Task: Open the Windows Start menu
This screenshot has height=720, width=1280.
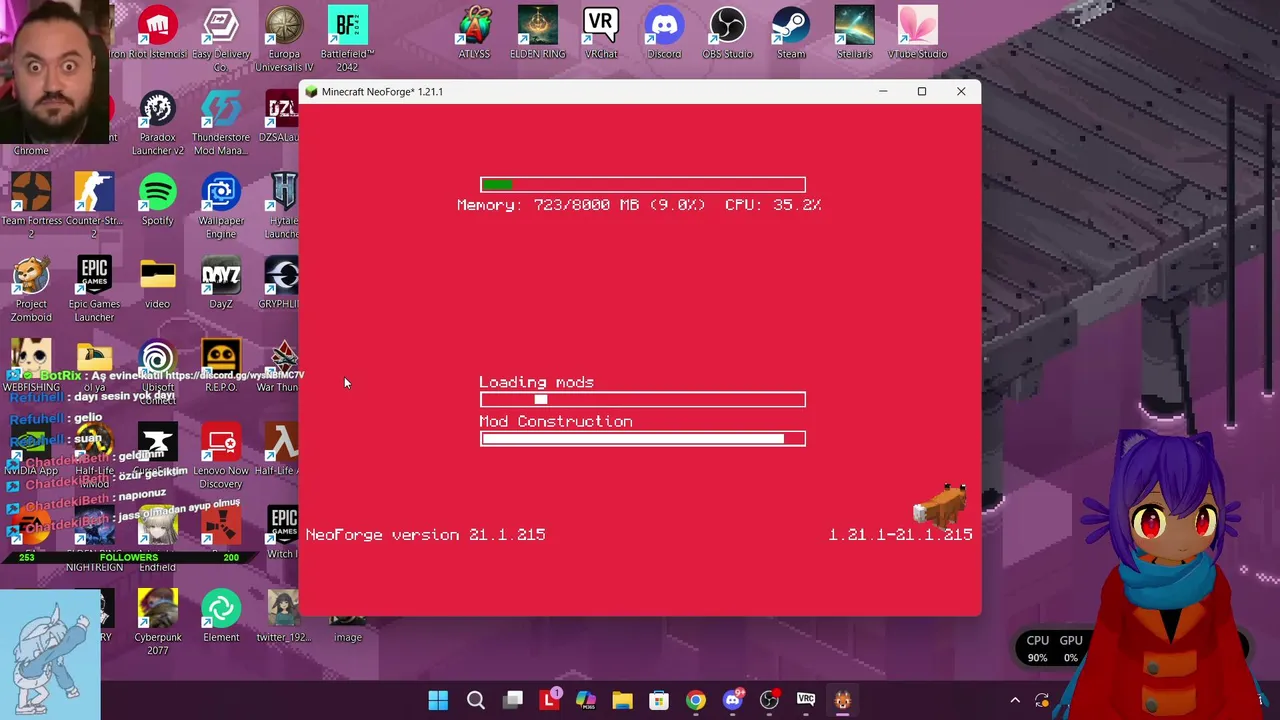Action: (x=438, y=700)
